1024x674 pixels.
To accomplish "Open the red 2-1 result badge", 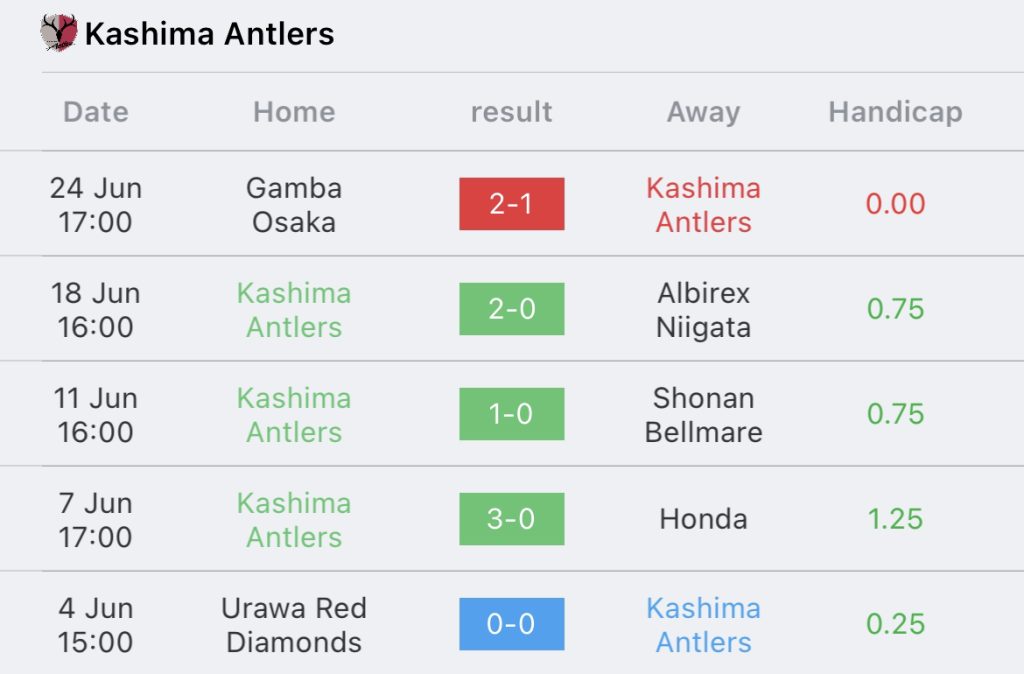I will coord(511,204).
